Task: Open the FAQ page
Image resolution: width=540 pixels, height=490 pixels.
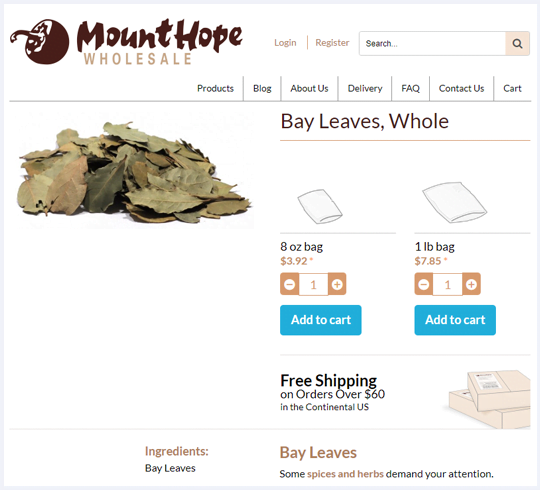Action: pos(411,88)
